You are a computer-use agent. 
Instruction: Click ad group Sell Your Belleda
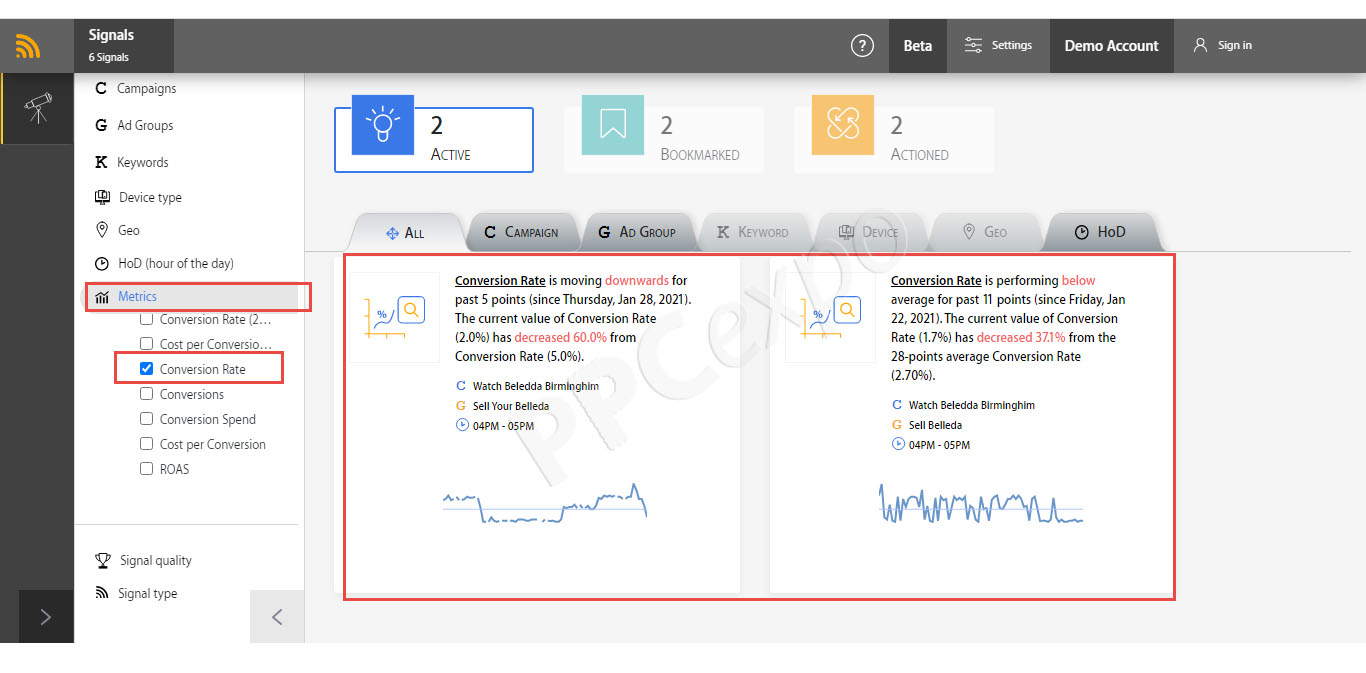coord(511,406)
